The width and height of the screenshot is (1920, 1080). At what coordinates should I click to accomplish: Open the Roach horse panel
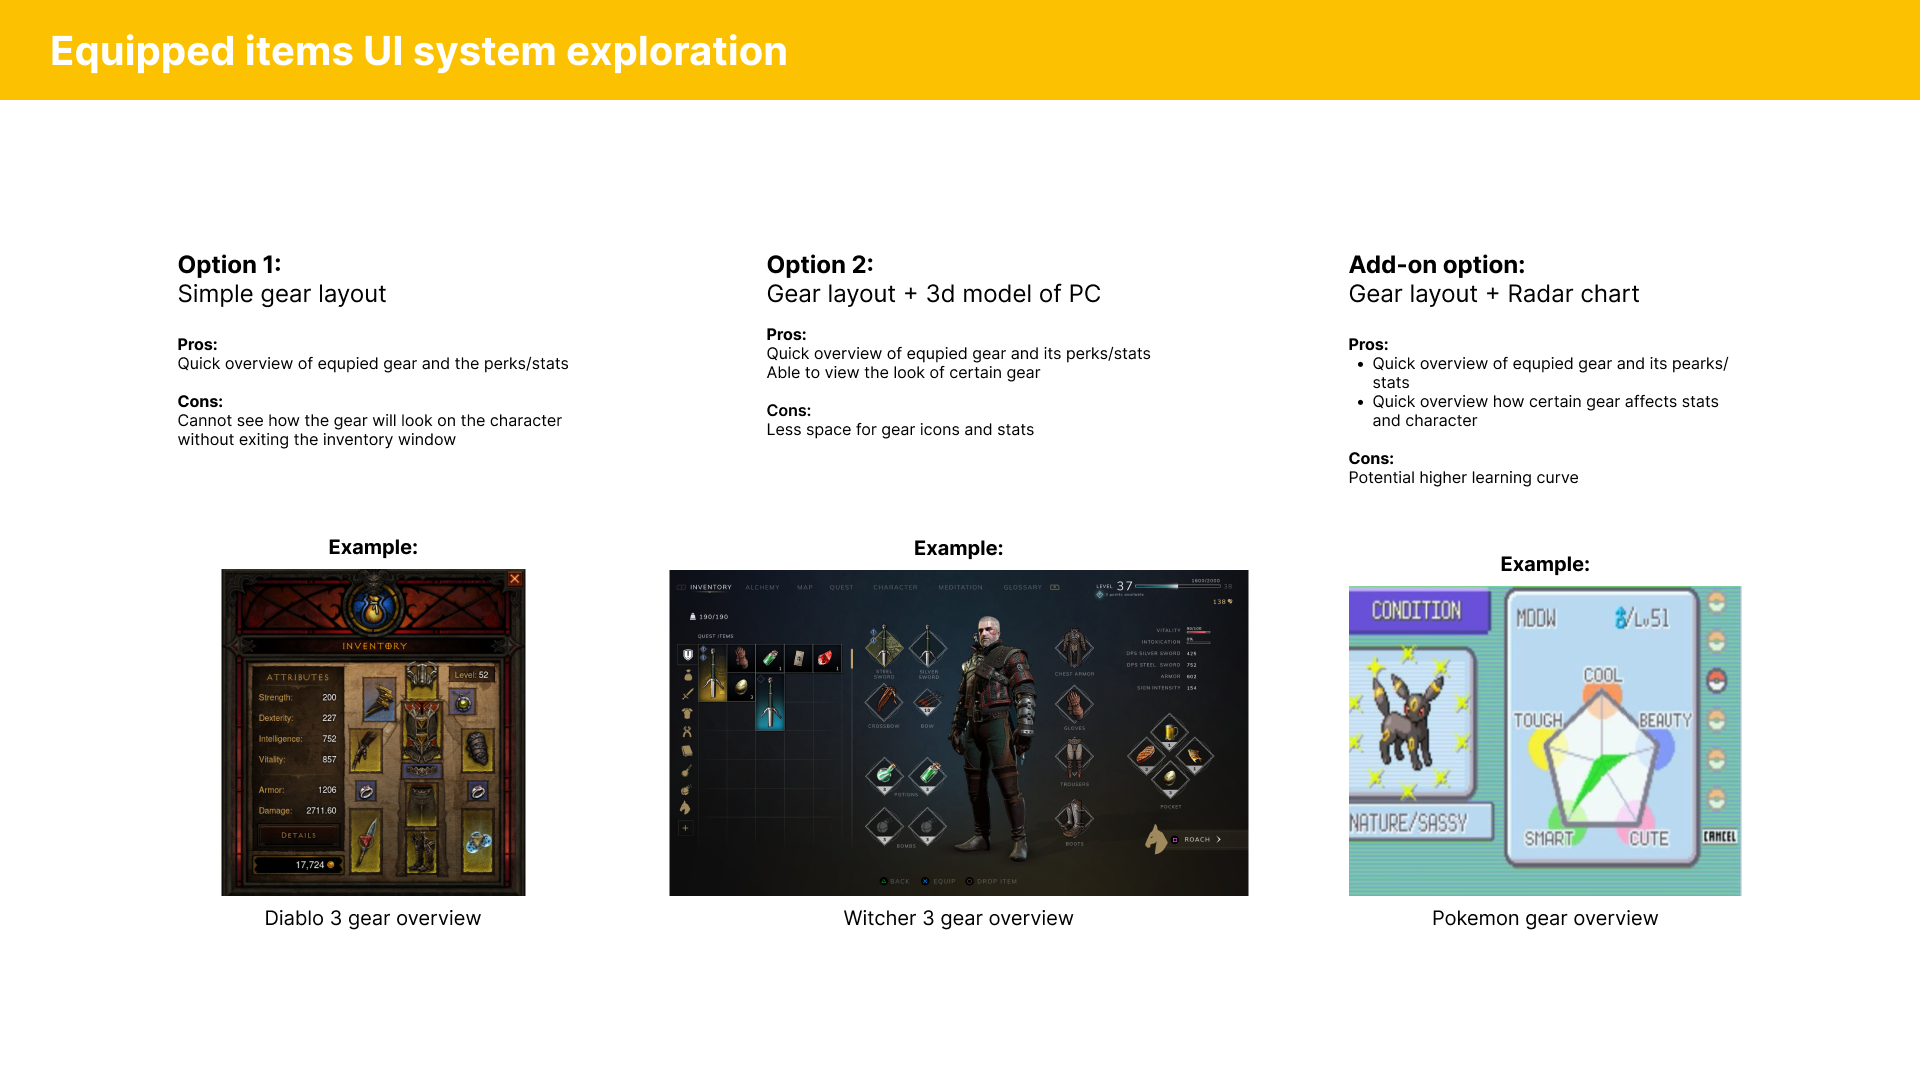(1197, 840)
